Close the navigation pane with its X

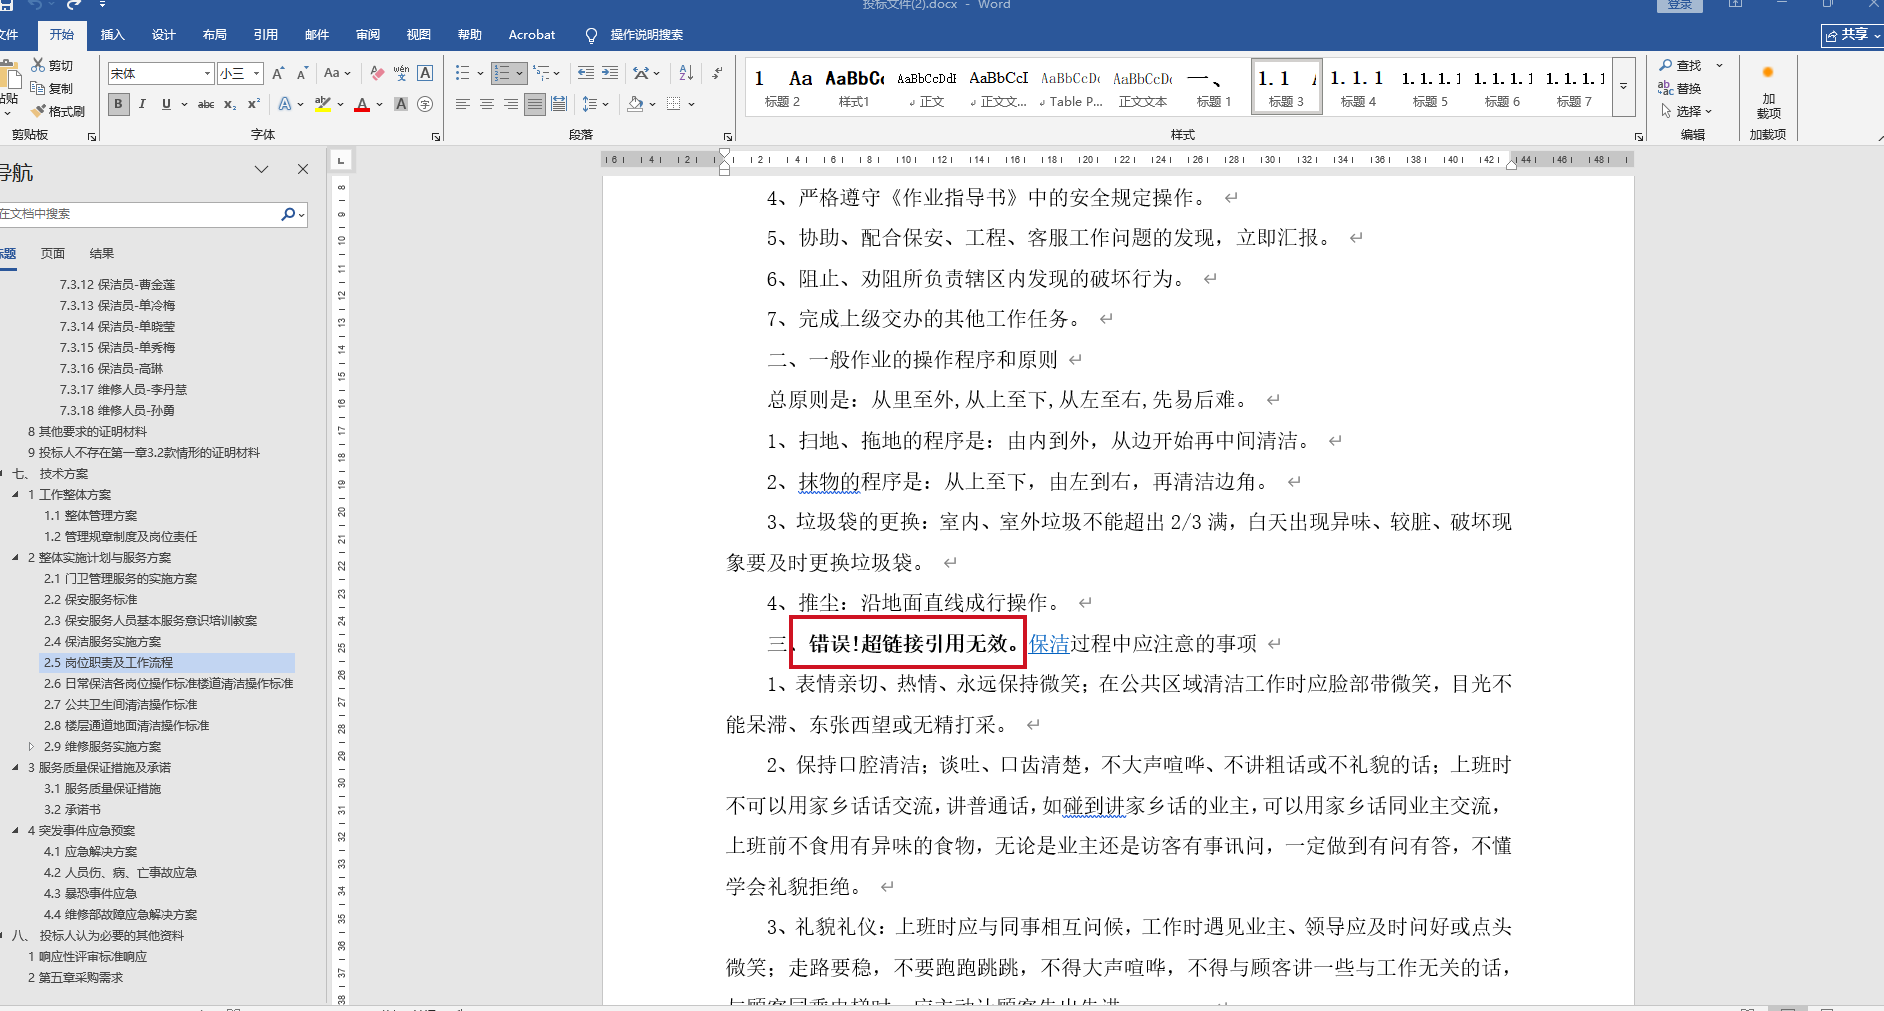tap(303, 170)
